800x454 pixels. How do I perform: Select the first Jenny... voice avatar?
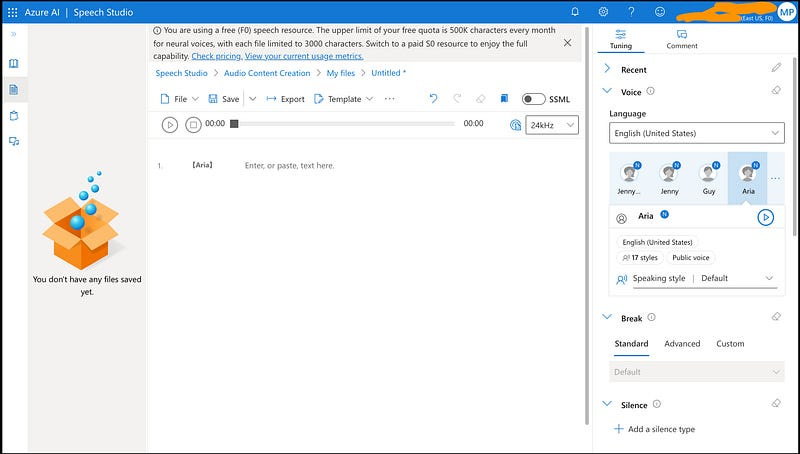(629, 178)
